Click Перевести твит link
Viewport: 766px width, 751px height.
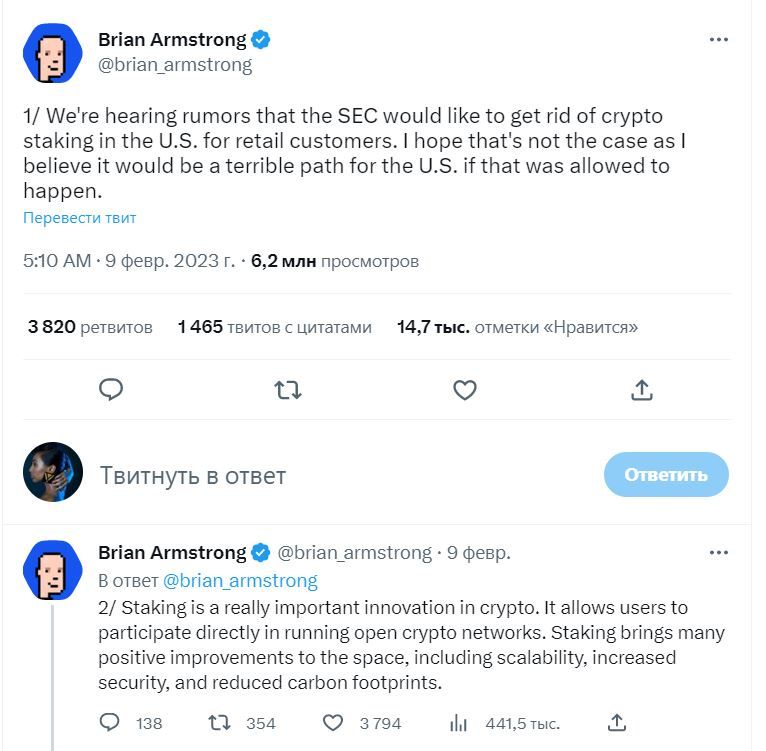[80, 217]
